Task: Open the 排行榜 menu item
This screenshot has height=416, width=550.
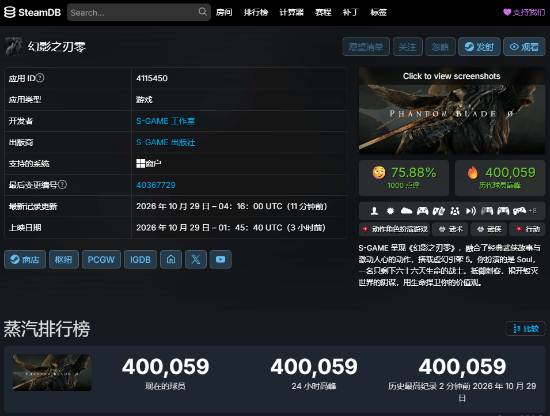Action: 256,12
